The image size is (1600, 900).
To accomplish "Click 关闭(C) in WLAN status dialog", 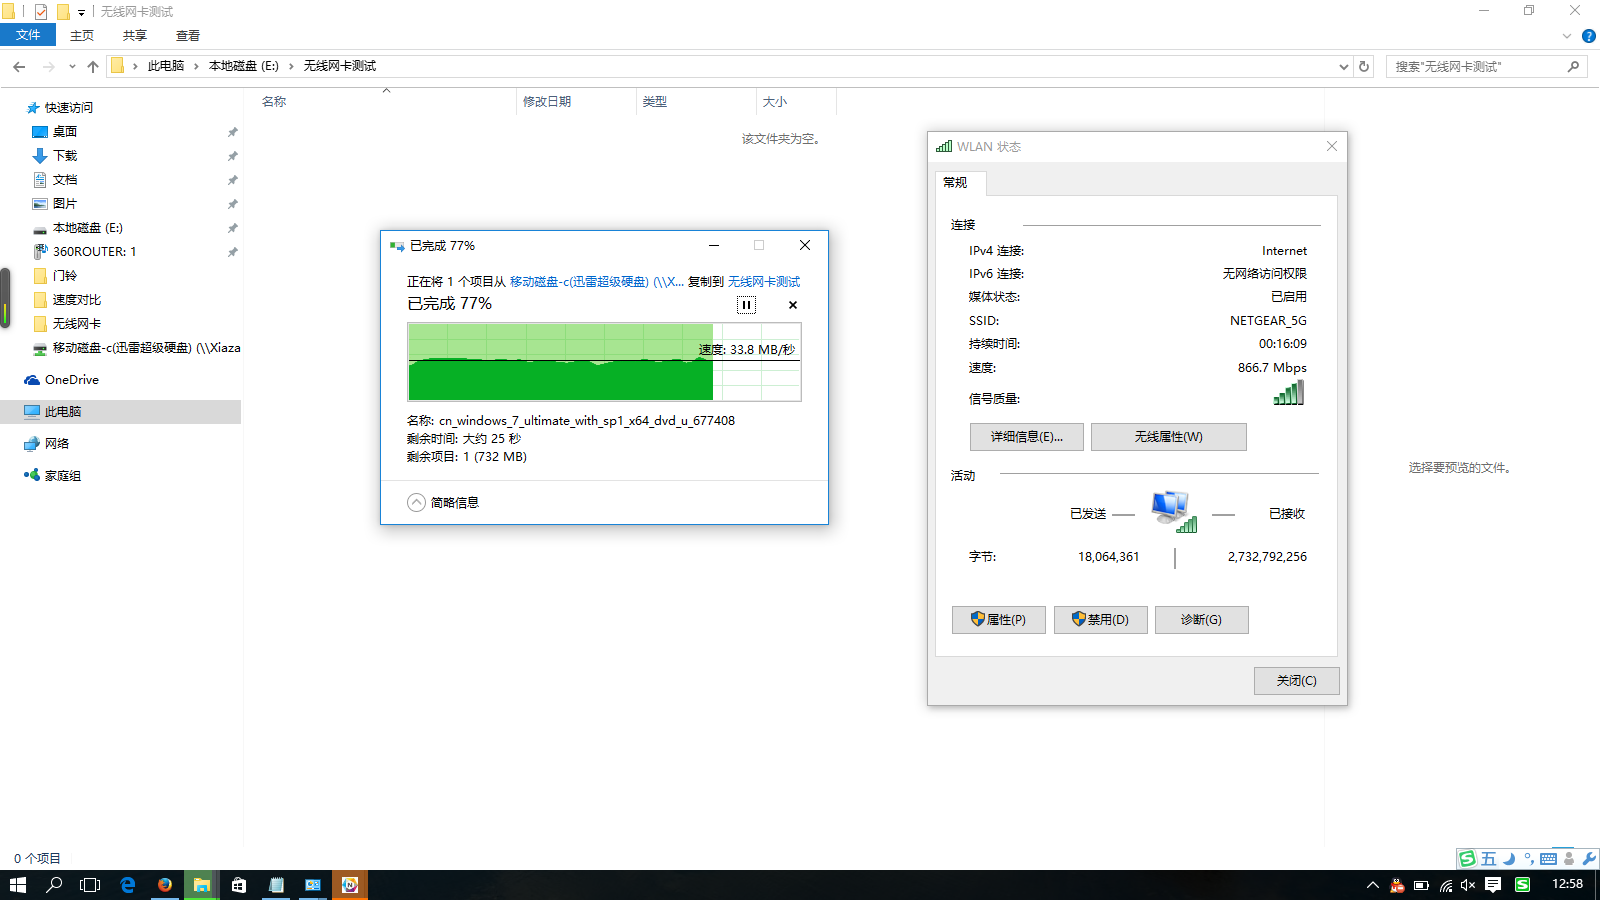I will tap(1297, 681).
